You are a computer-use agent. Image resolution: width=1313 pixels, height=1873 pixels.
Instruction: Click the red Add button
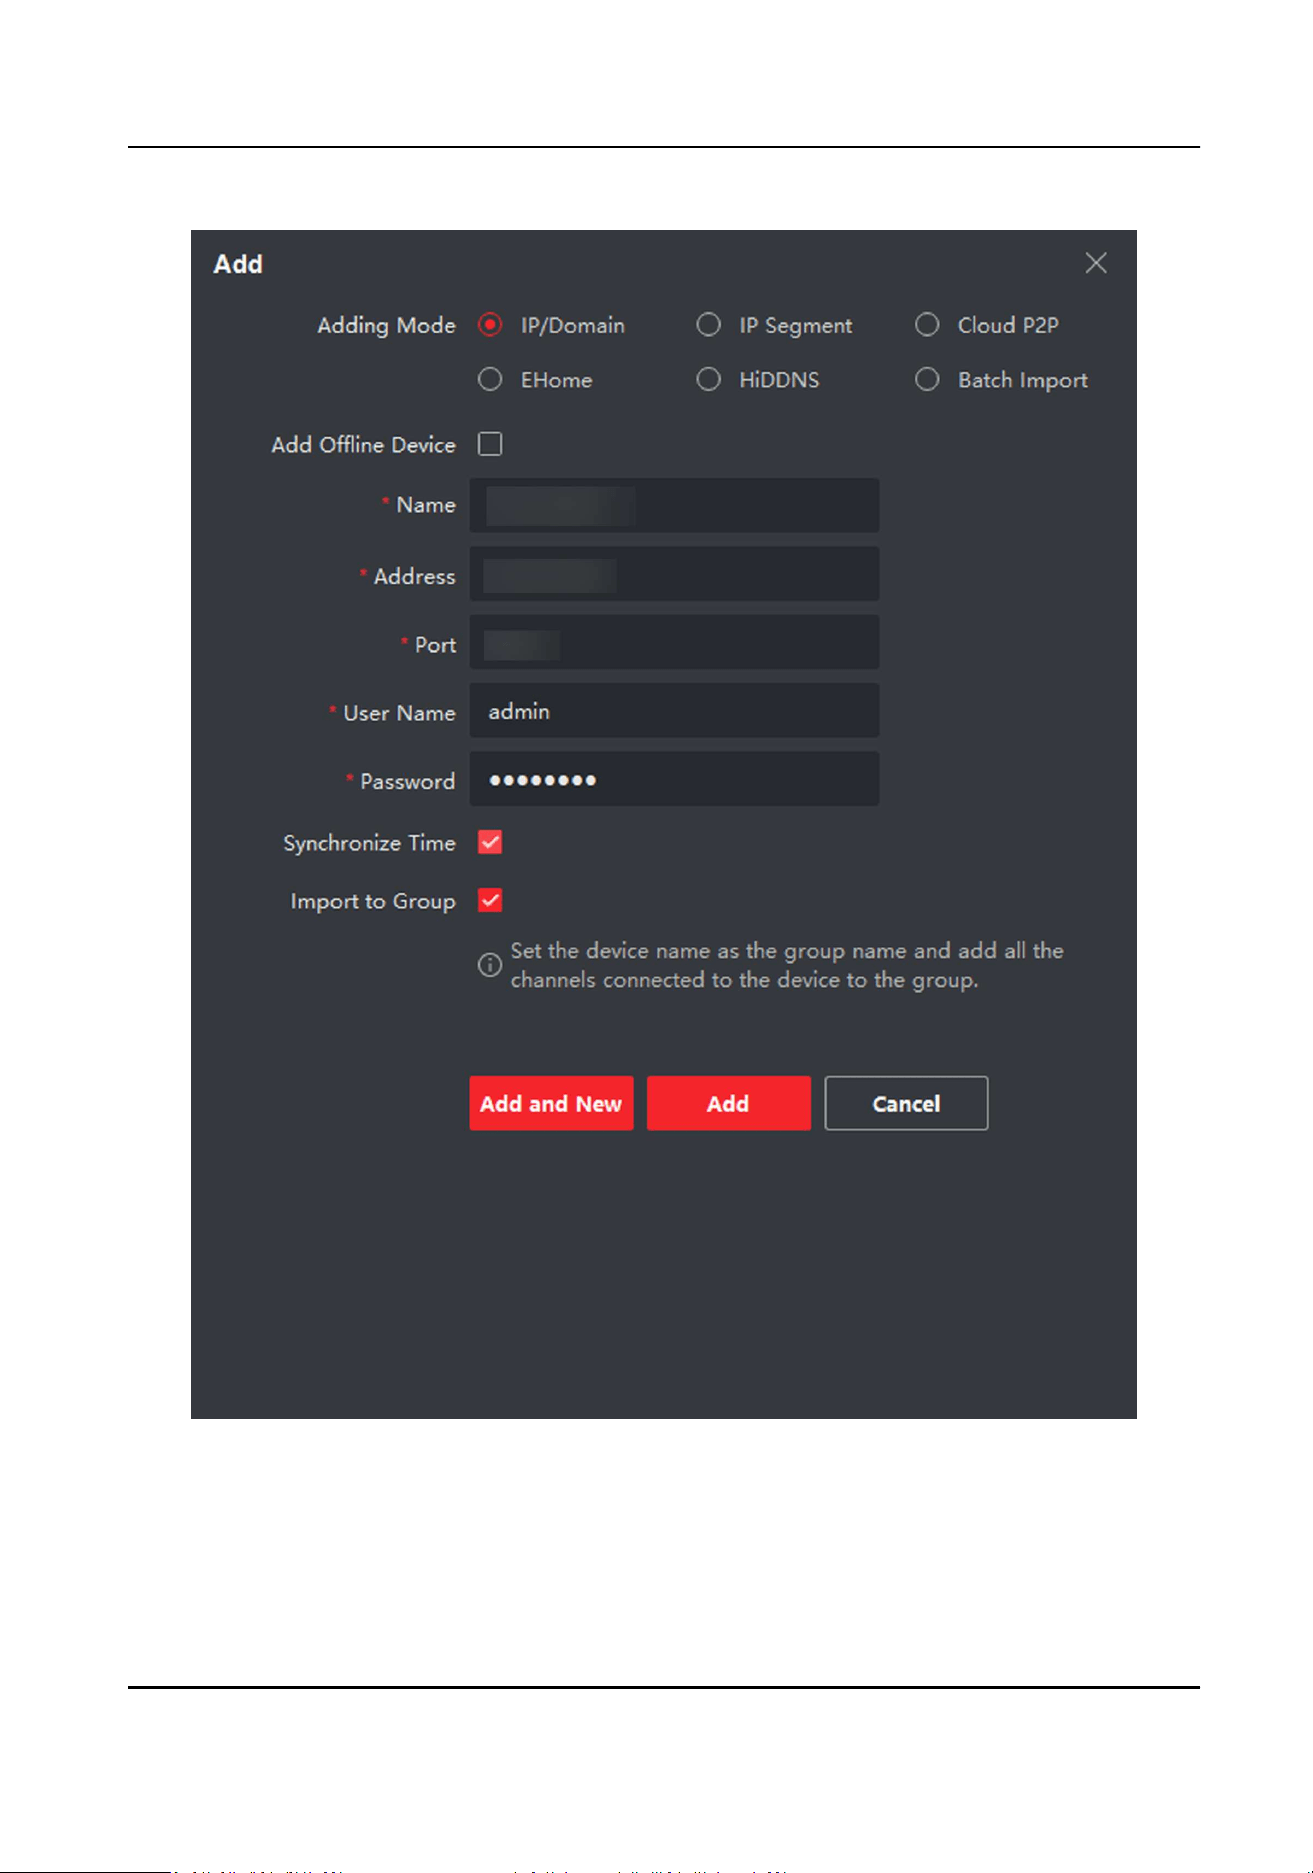(x=728, y=1103)
